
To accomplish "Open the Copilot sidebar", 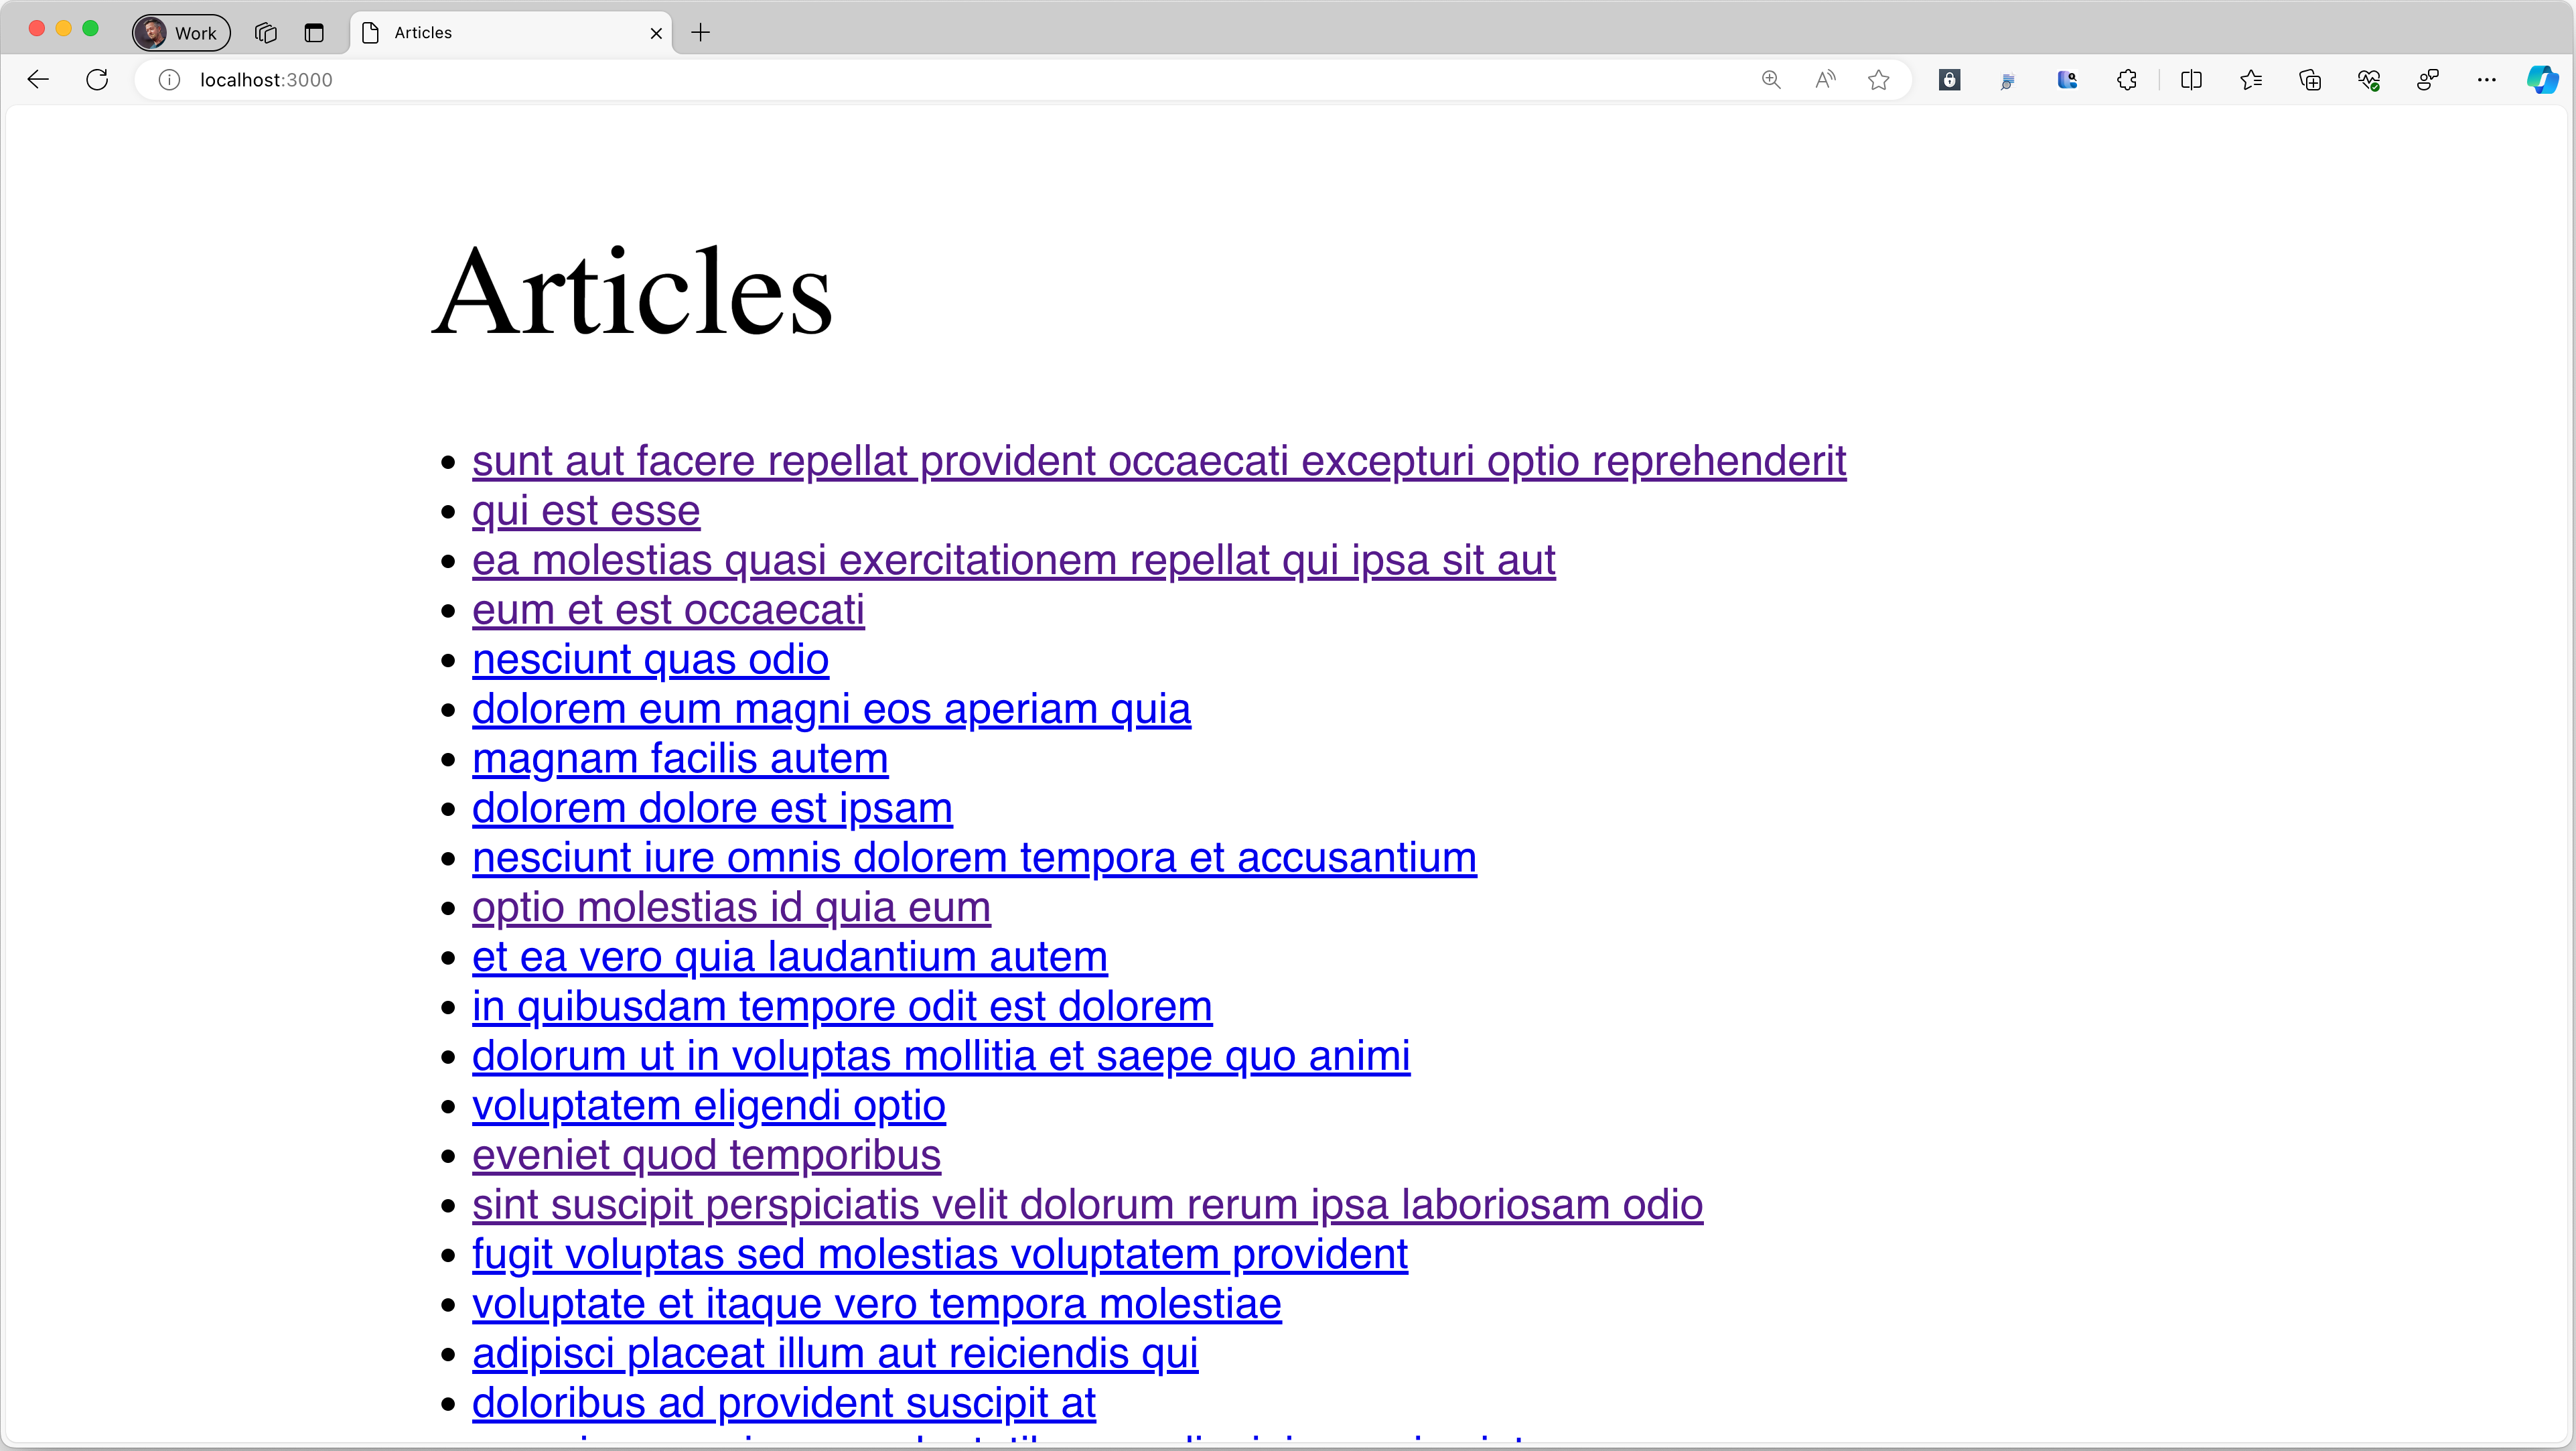I will tap(2542, 80).
